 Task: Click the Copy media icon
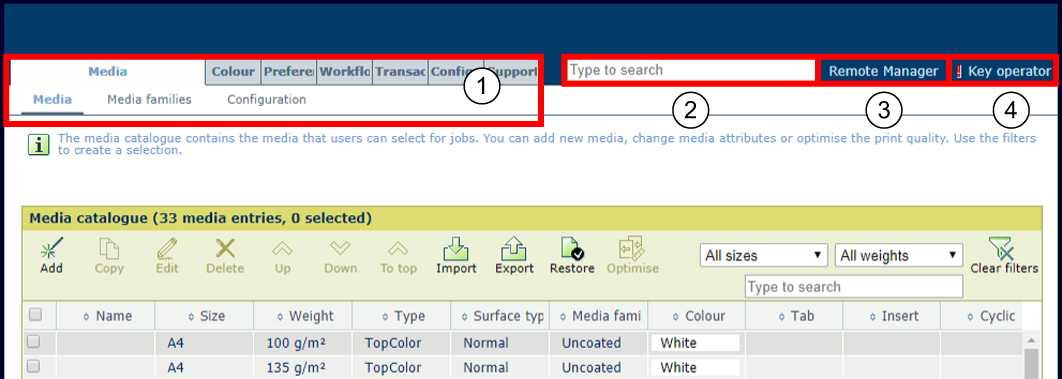tap(109, 248)
